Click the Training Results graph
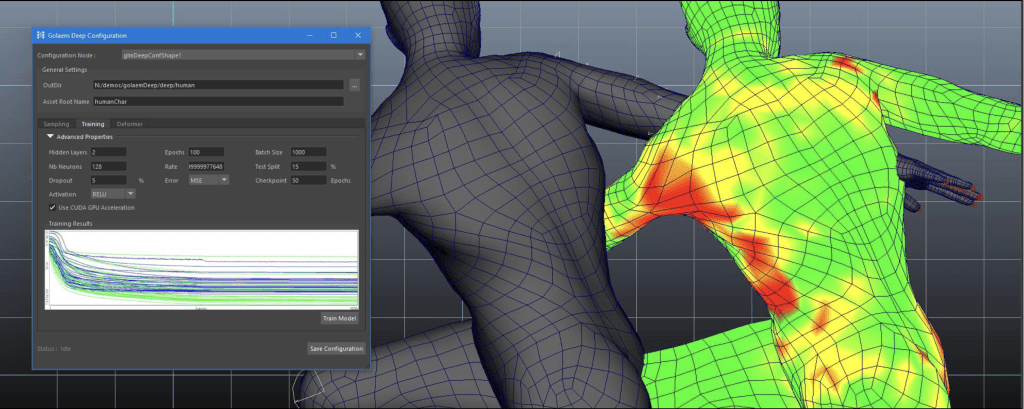This screenshot has height=409, width=1024. 201,269
